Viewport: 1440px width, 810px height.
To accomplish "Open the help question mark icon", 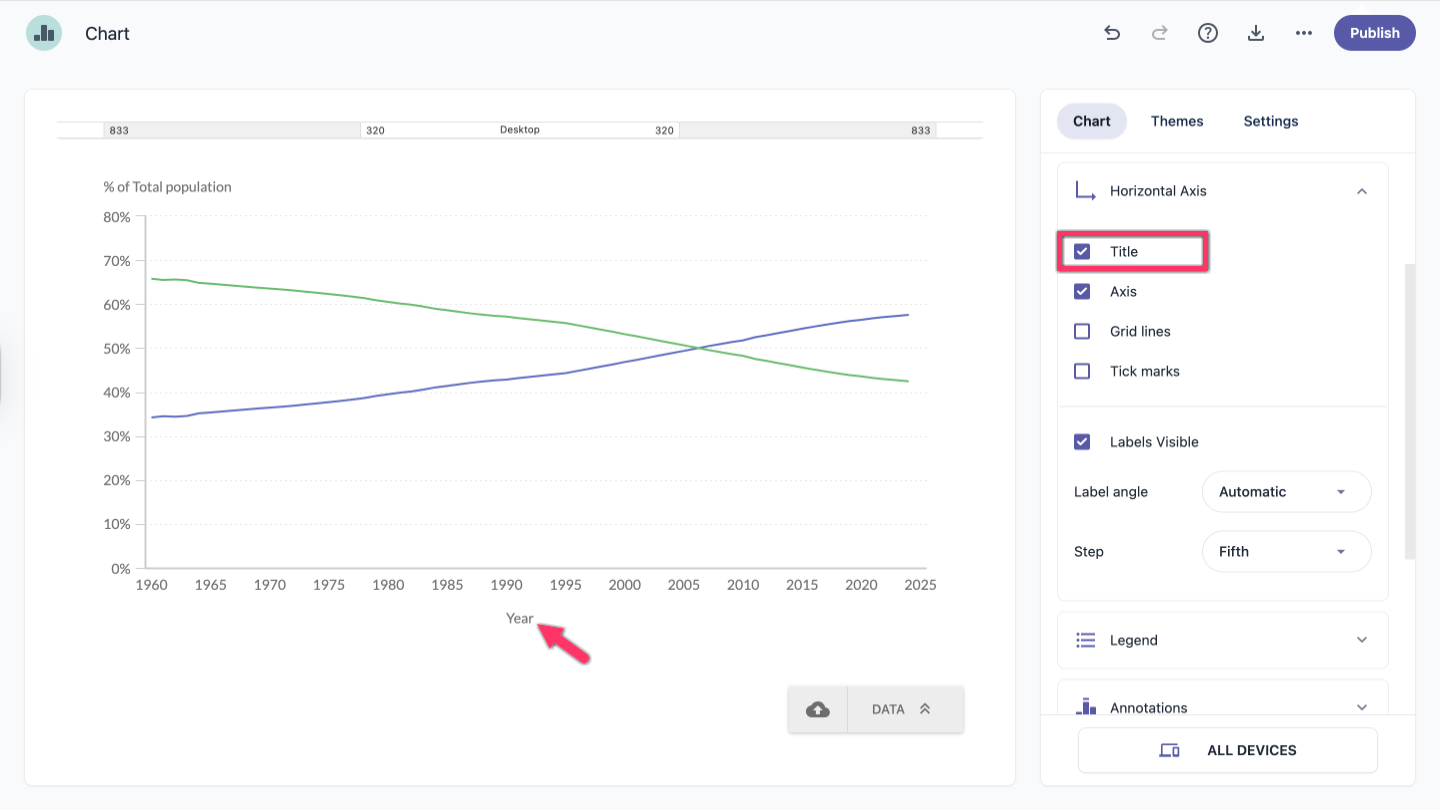I will [1208, 33].
